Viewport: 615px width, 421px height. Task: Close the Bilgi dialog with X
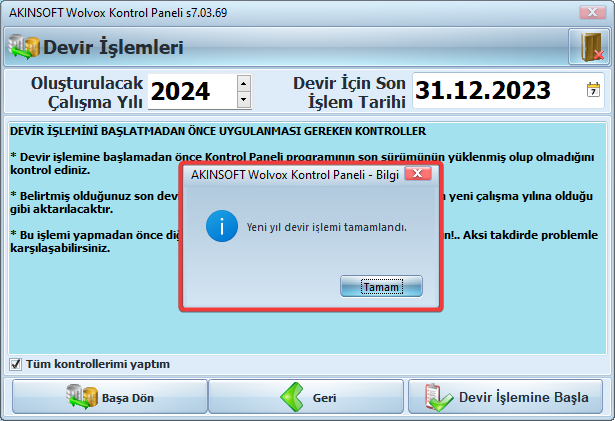[418, 173]
